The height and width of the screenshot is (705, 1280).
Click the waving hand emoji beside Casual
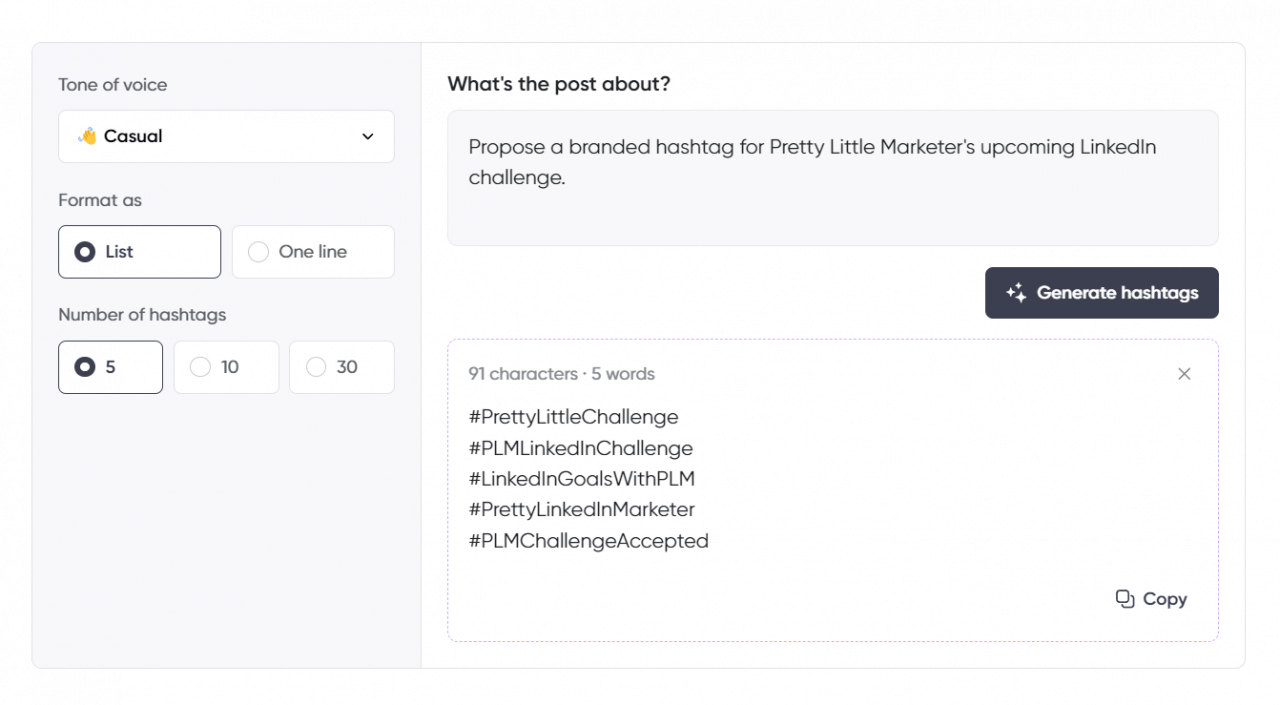(x=84, y=136)
